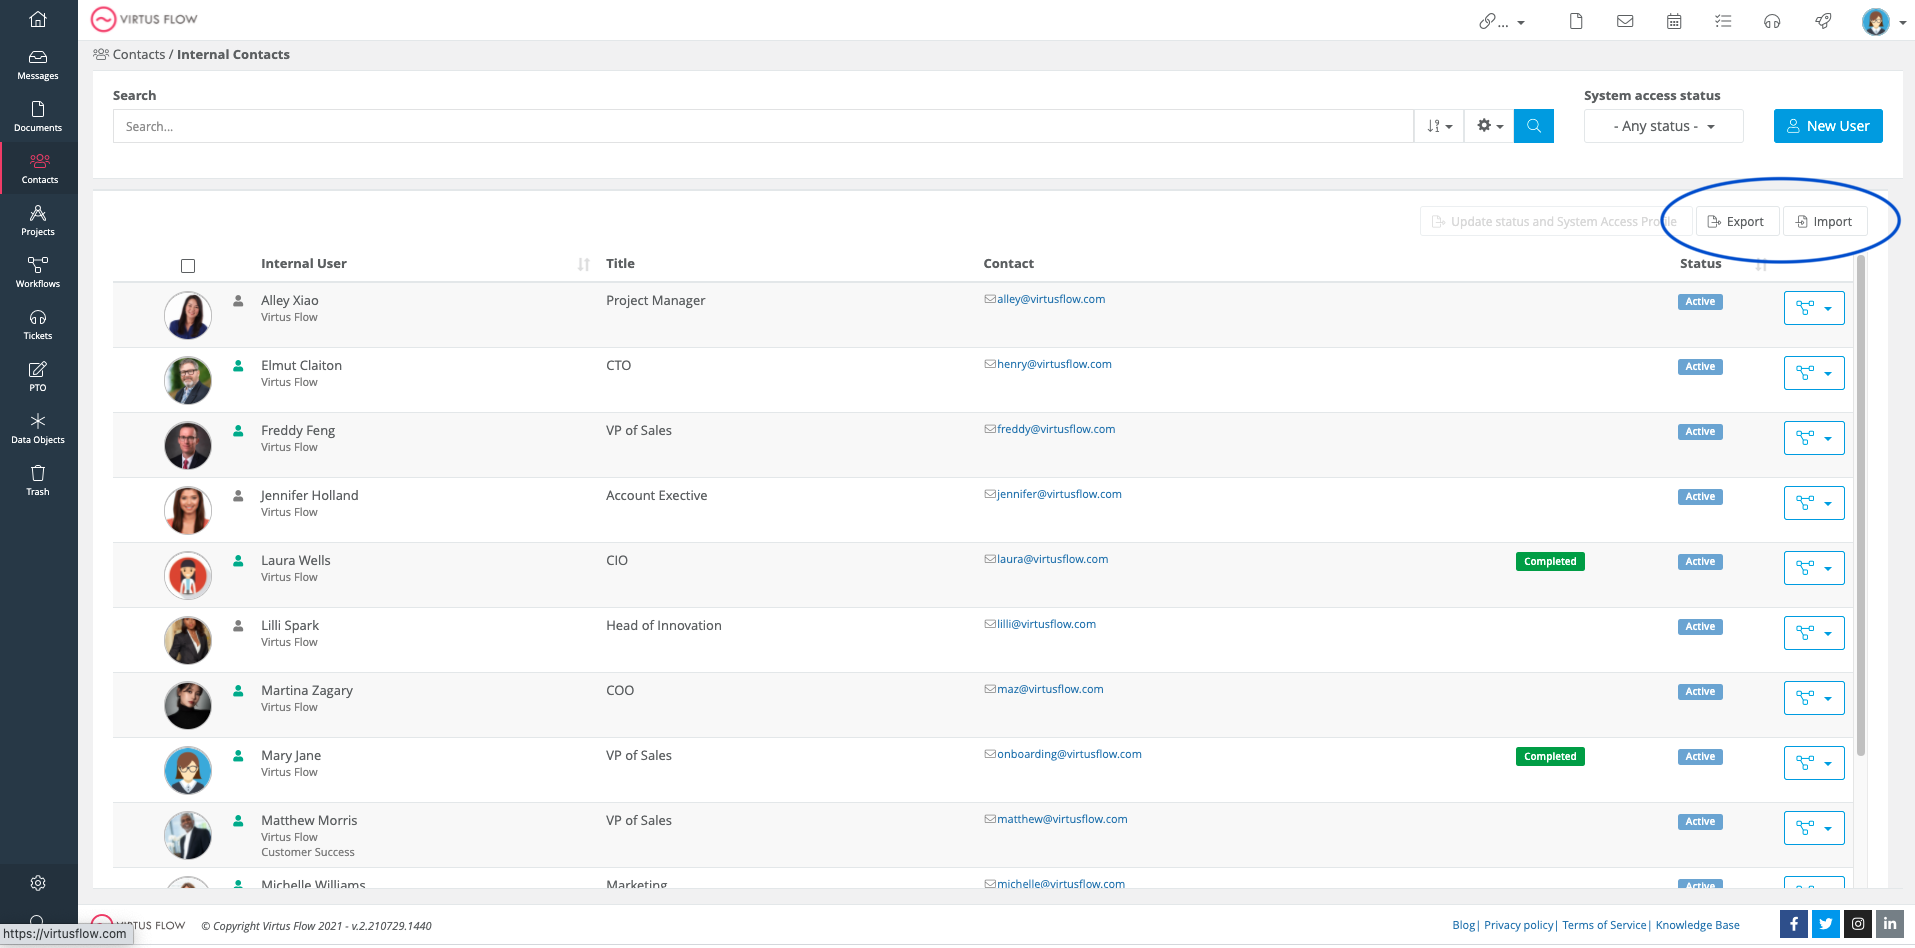Click the New User button
The height and width of the screenshot is (948, 1915).
click(x=1827, y=125)
